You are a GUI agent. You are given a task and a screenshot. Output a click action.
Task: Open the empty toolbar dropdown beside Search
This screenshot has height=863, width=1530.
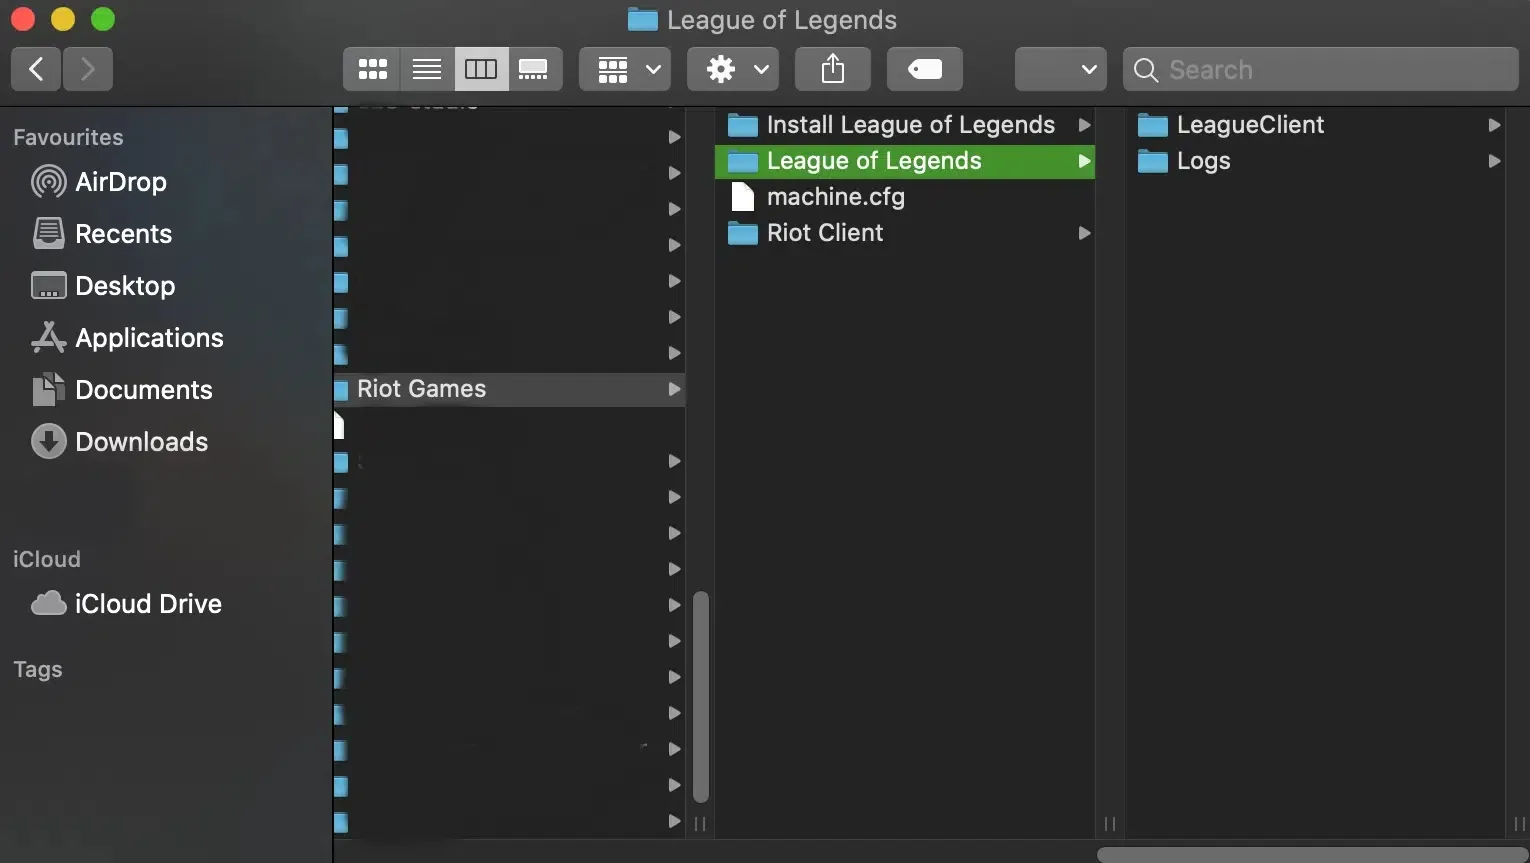pyautogui.click(x=1061, y=69)
